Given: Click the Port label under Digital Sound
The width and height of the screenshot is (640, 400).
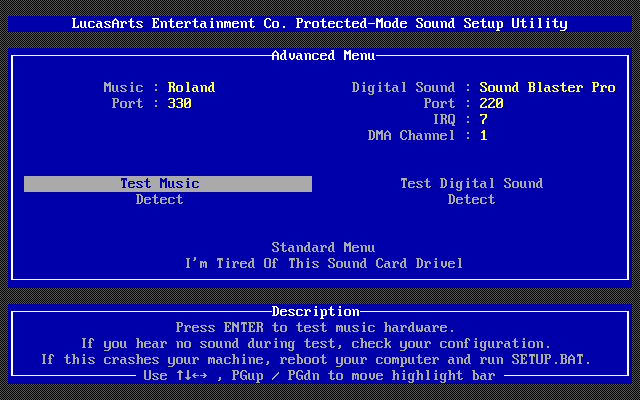Looking at the screenshot, I should (x=439, y=104).
